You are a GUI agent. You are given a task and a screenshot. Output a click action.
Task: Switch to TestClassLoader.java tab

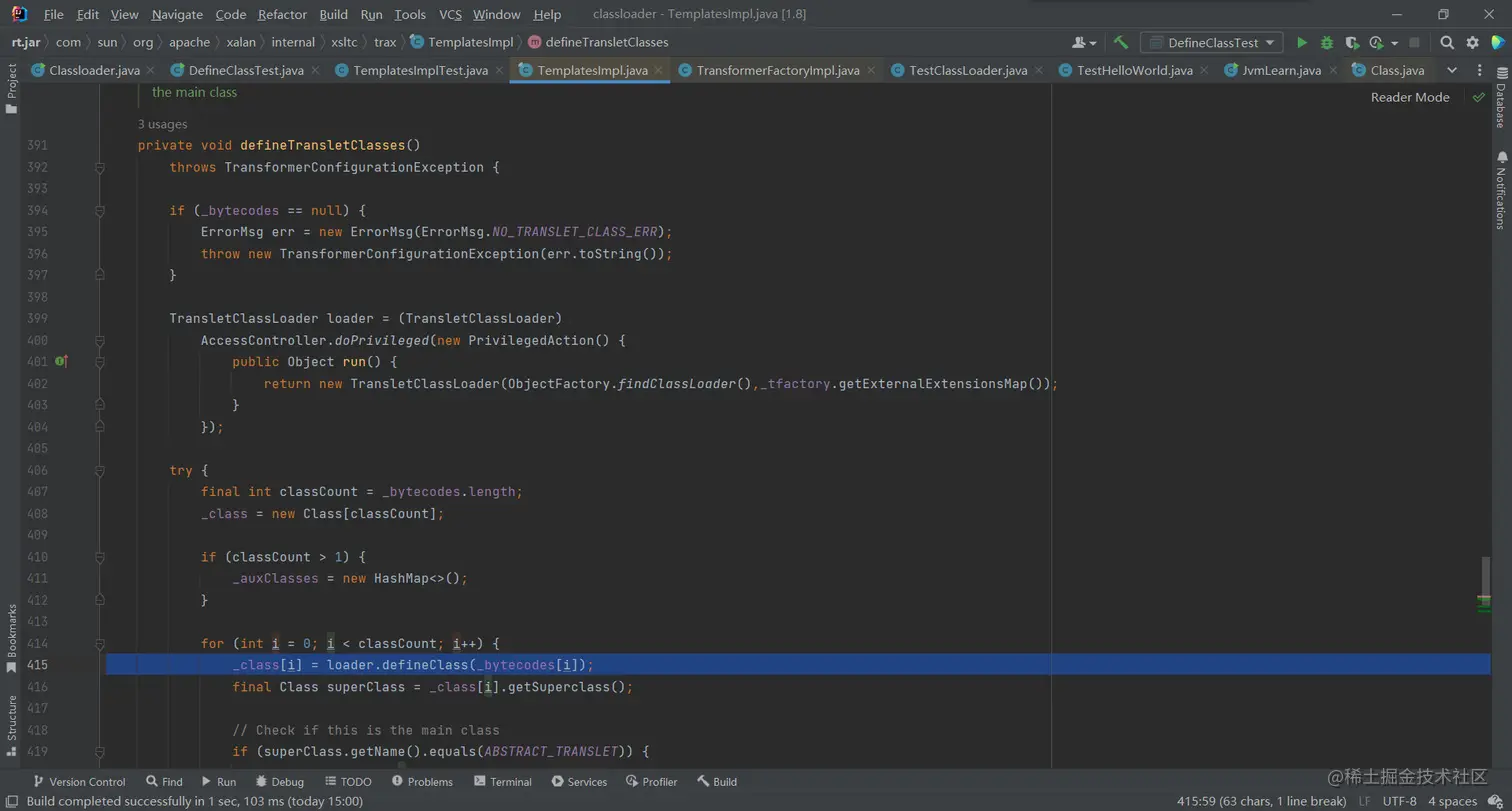click(x=968, y=70)
